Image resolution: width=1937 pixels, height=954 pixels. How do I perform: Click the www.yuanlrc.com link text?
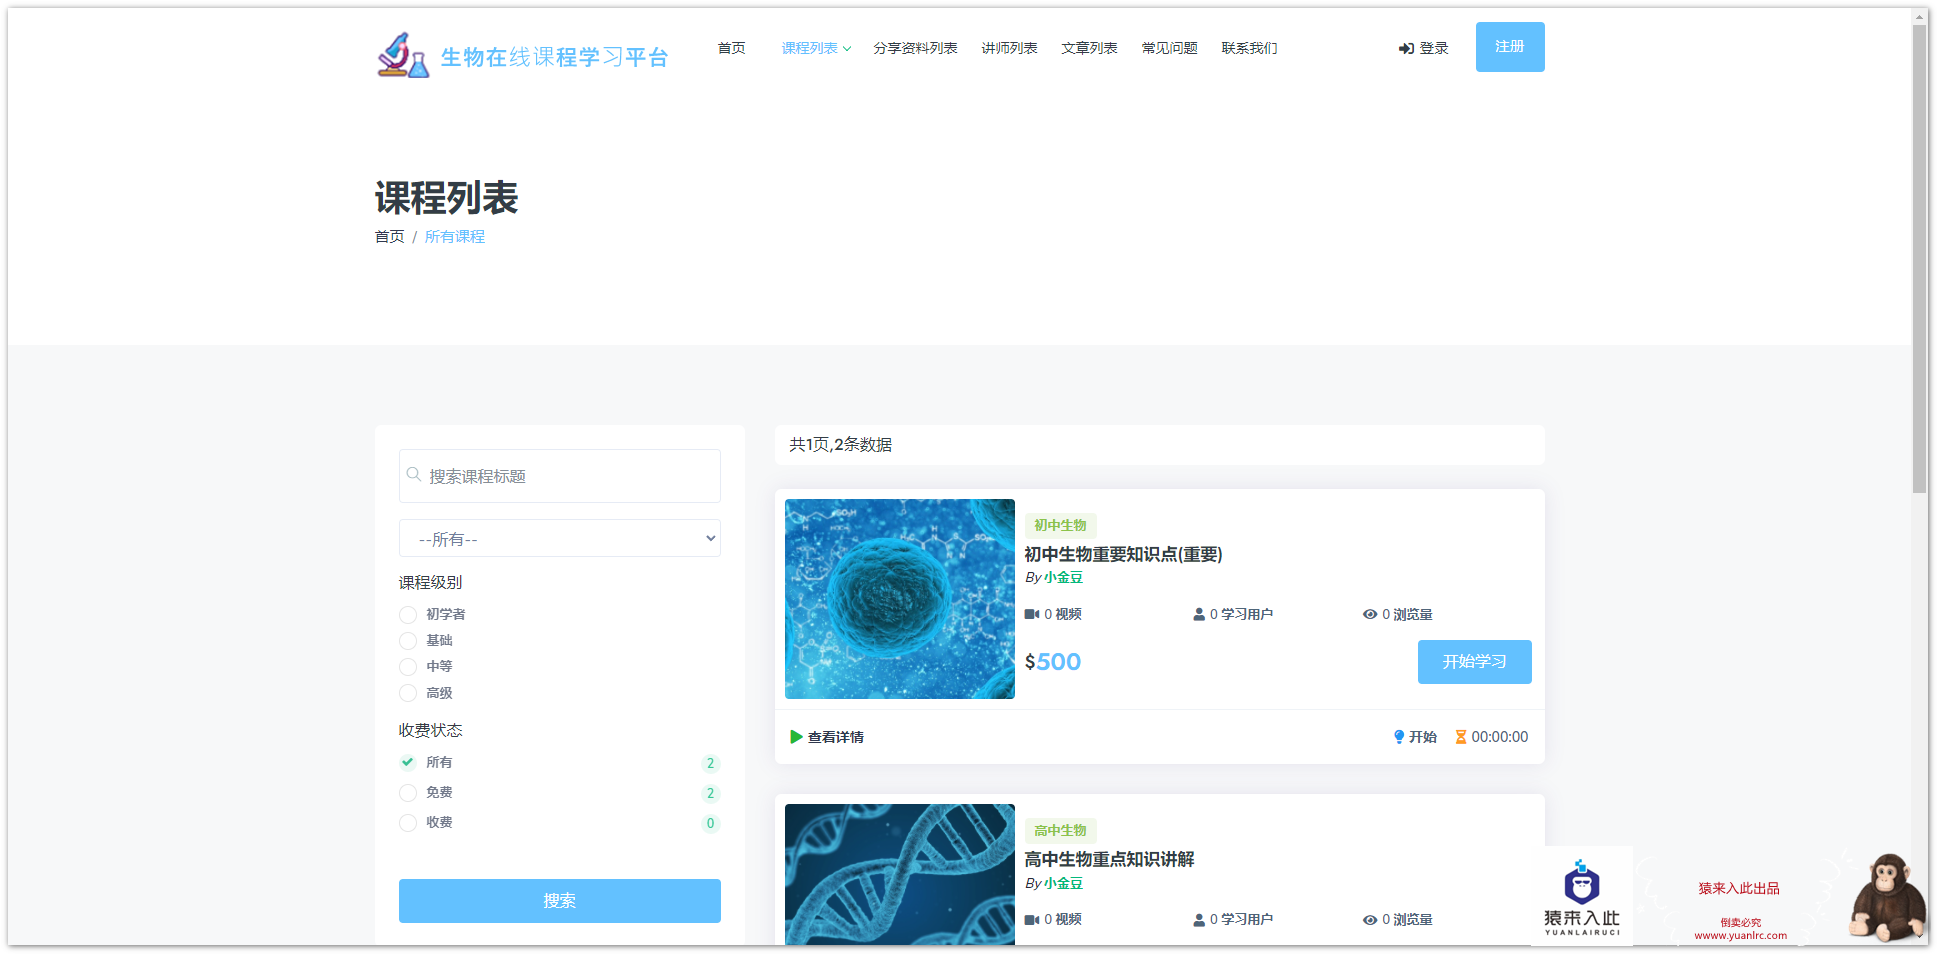(1740, 936)
